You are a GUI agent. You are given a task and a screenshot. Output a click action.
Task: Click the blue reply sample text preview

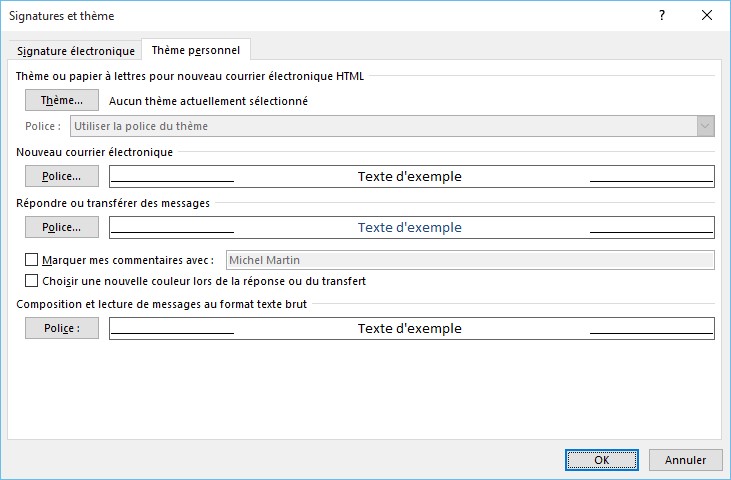coord(411,227)
